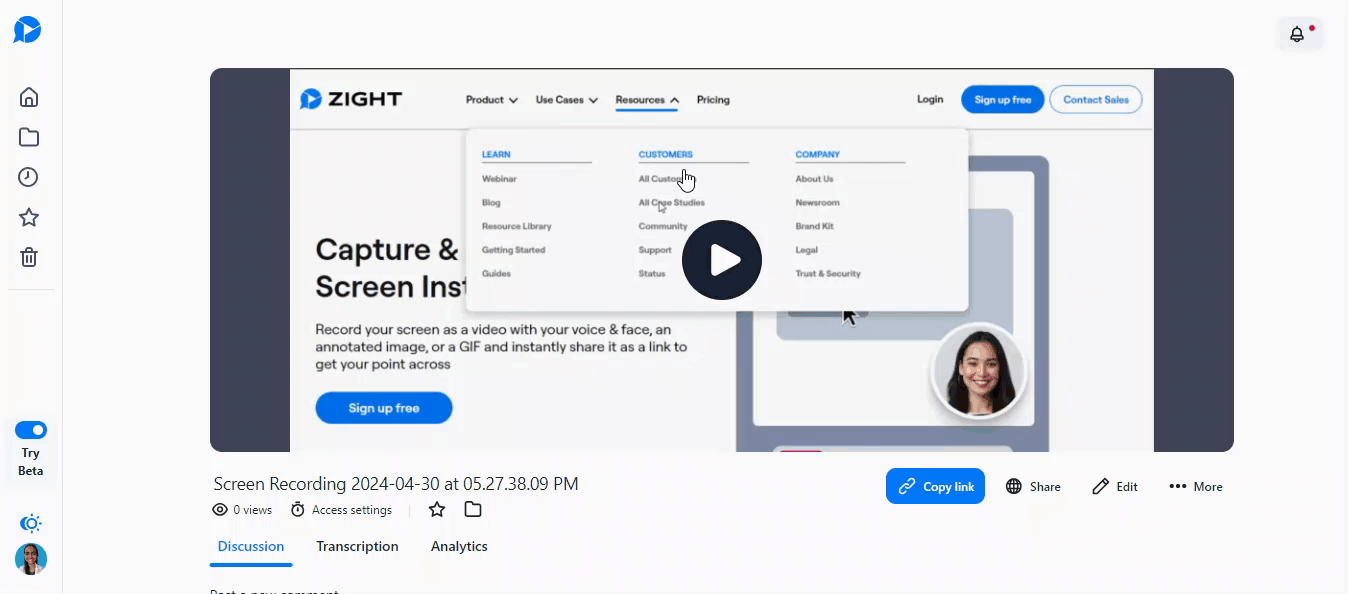1348x594 pixels.
Task: Collapse the Resources menu in the video
Action: coord(646,100)
